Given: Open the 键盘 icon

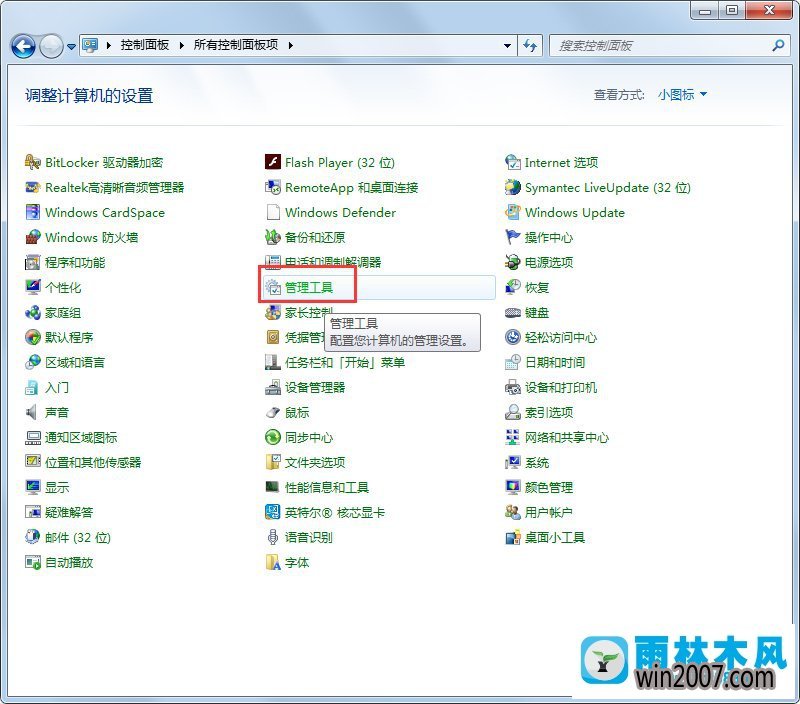Looking at the screenshot, I should (x=513, y=312).
